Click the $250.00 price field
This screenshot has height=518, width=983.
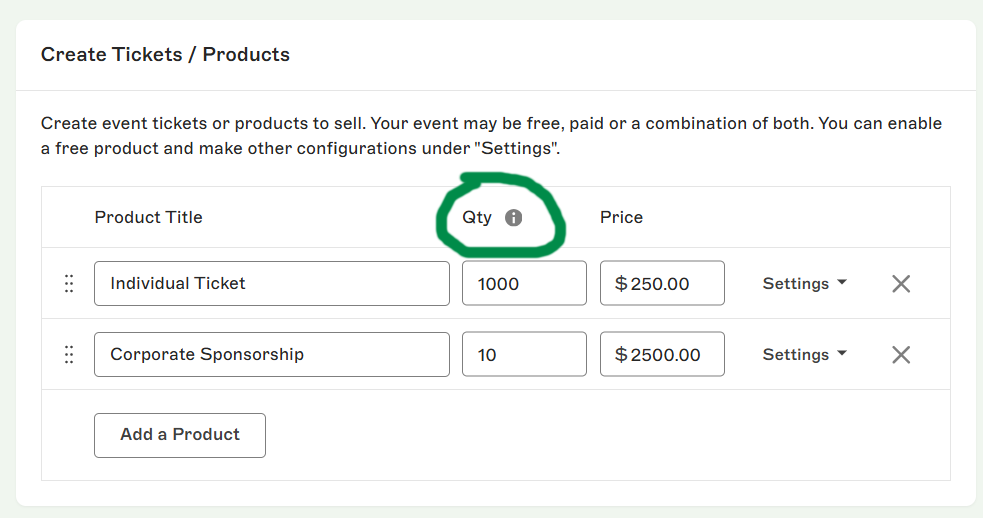coord(662,283)
